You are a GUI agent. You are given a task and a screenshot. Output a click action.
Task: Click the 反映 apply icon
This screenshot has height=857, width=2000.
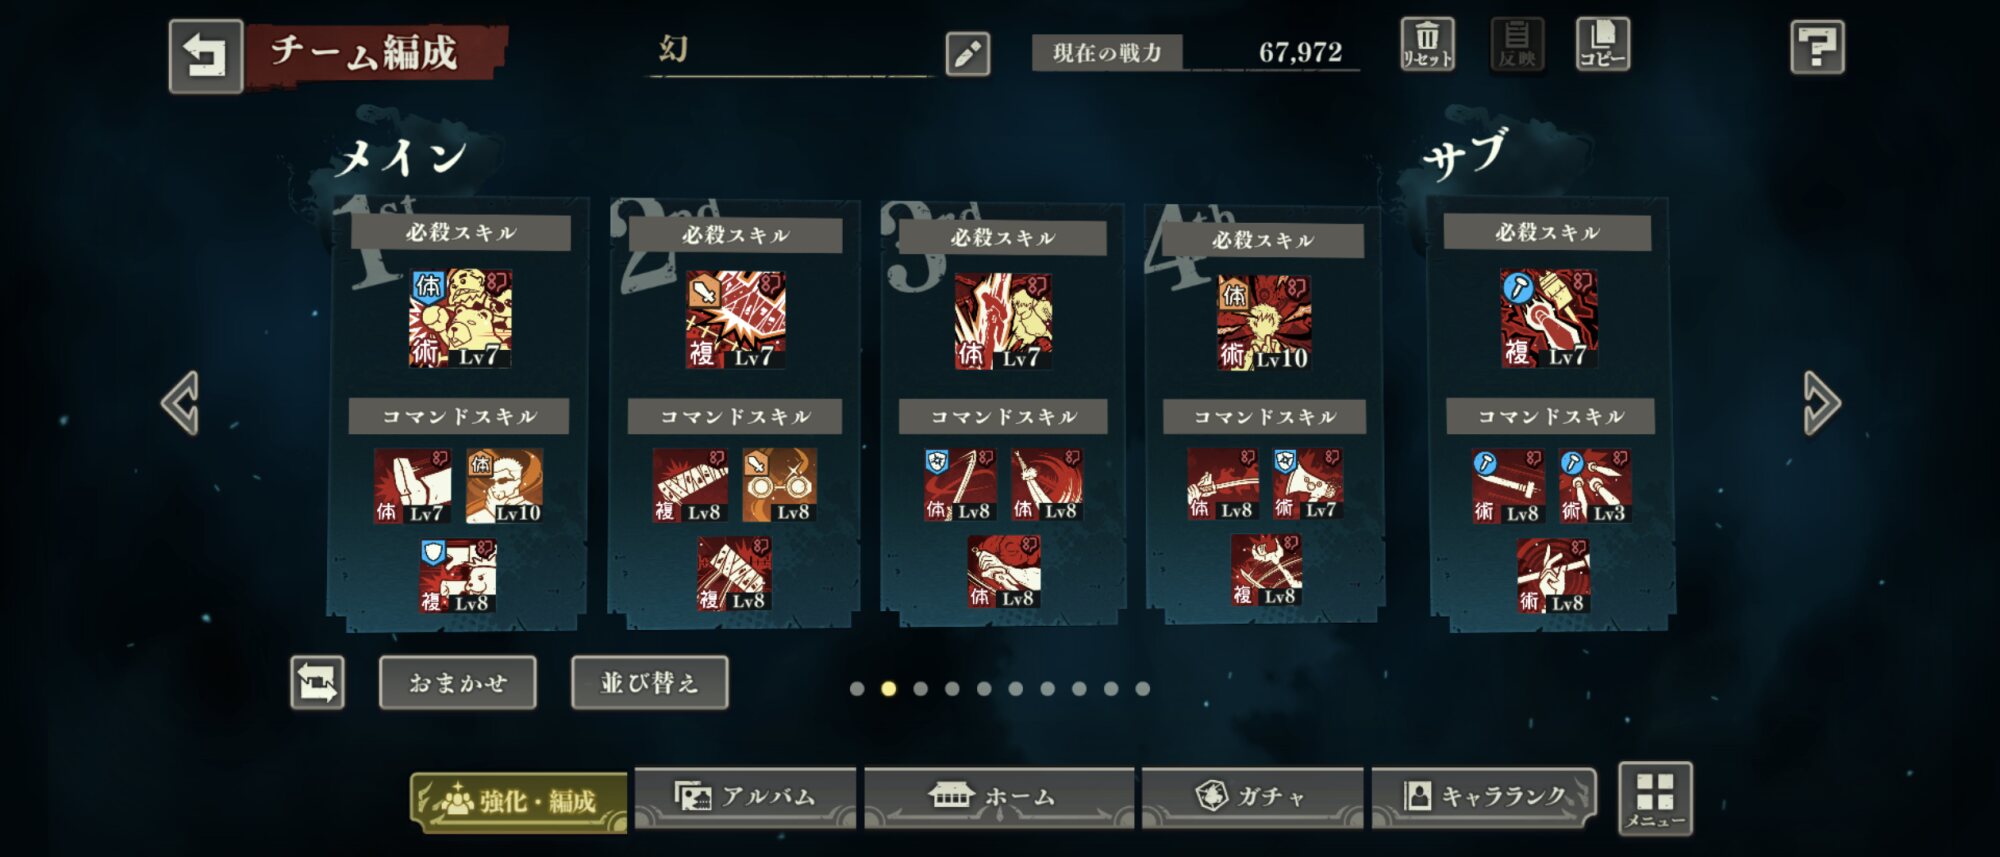click(x=1517, y=44)
